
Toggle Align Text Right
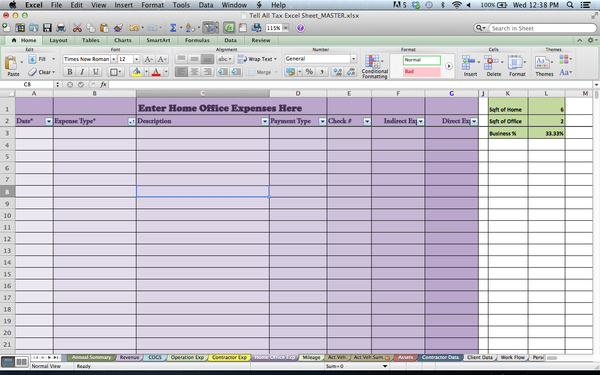(207, 72)
